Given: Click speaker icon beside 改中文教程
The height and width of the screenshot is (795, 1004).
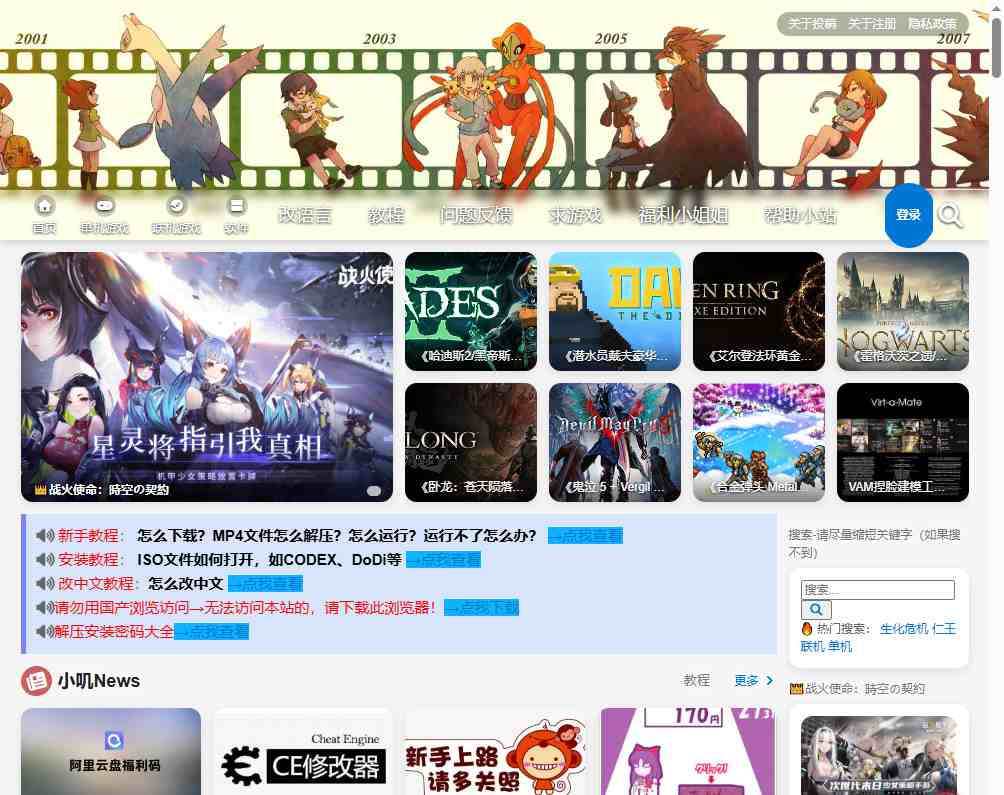Looking at the screenshot, I should pyautogui.click(x=45, y=584).
